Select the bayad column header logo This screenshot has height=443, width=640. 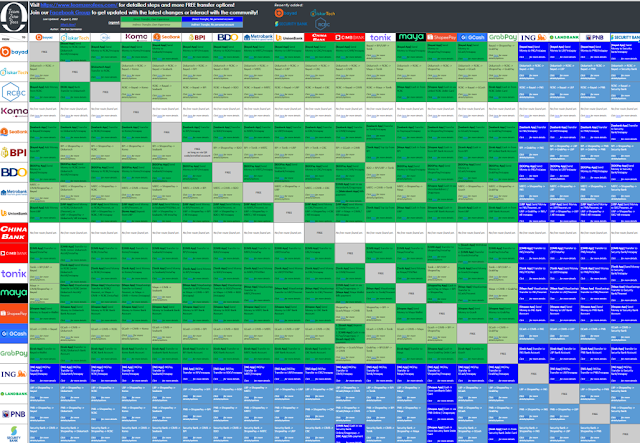[44, 37]
